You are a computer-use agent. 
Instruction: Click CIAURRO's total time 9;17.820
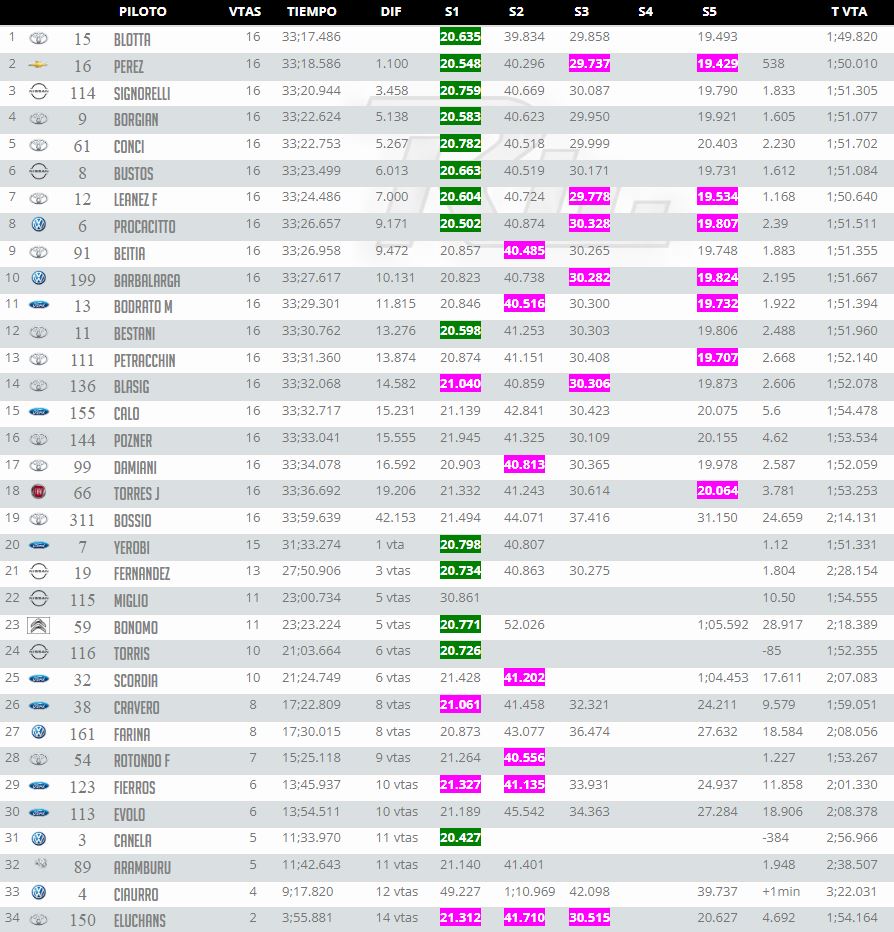pyautogui.click(x=307, y=892)
